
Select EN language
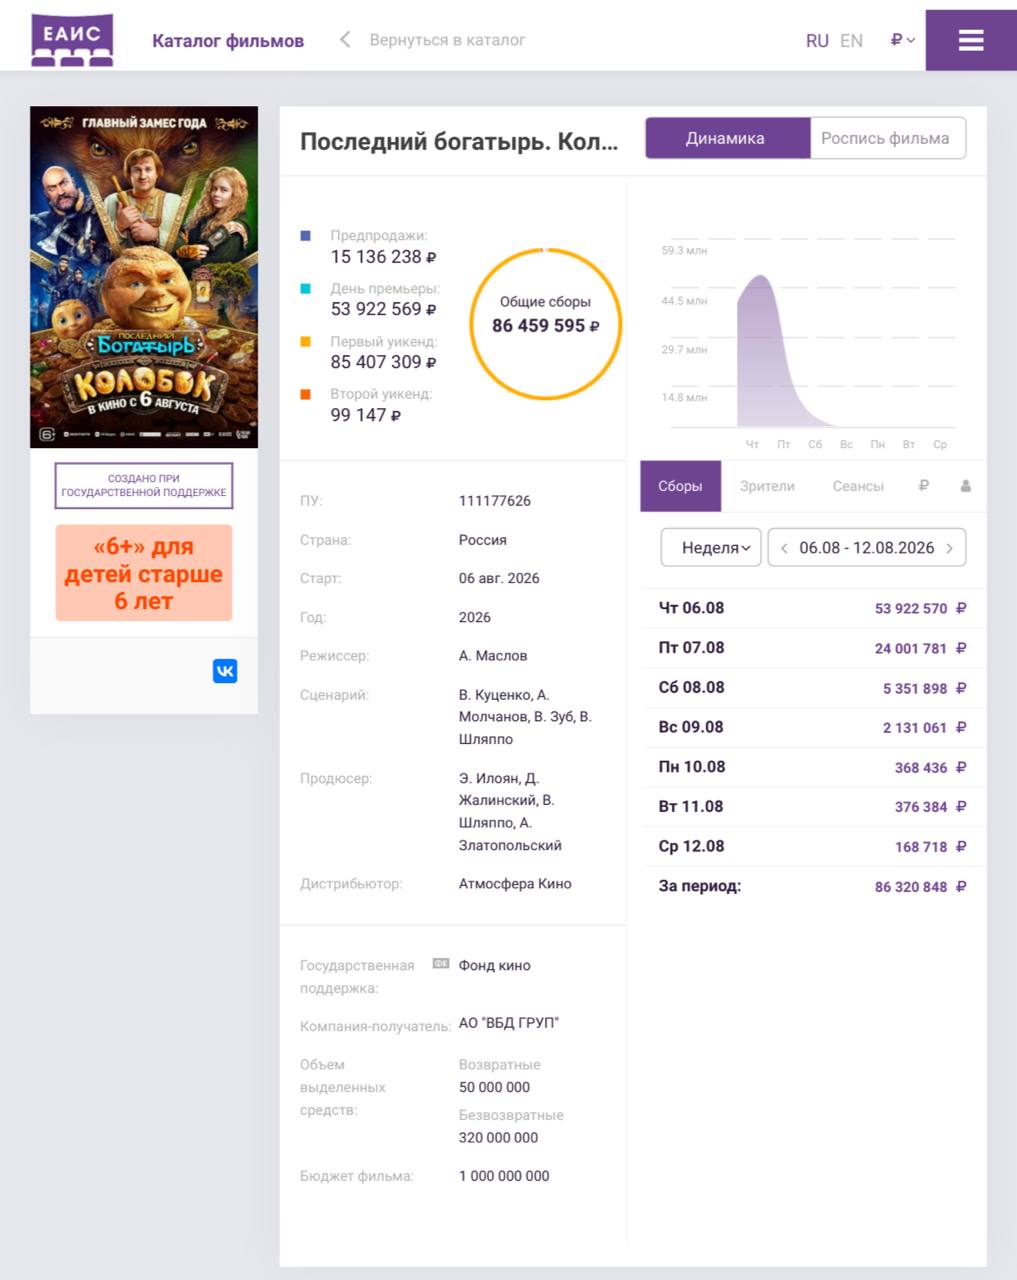(x=851, y=41)
